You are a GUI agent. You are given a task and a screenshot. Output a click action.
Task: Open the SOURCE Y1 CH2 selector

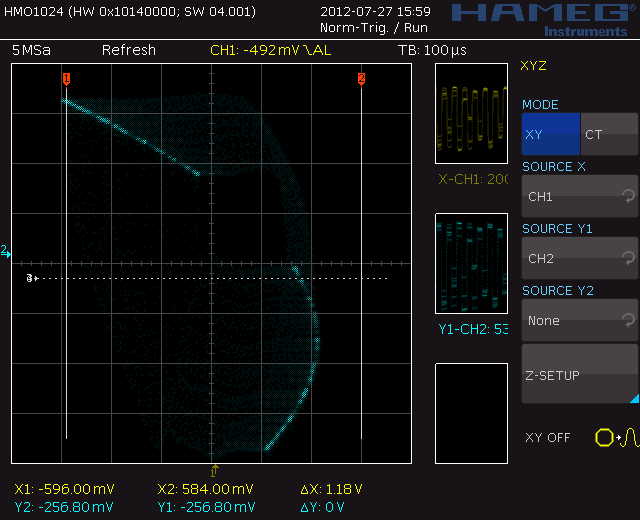pos(578,259)
